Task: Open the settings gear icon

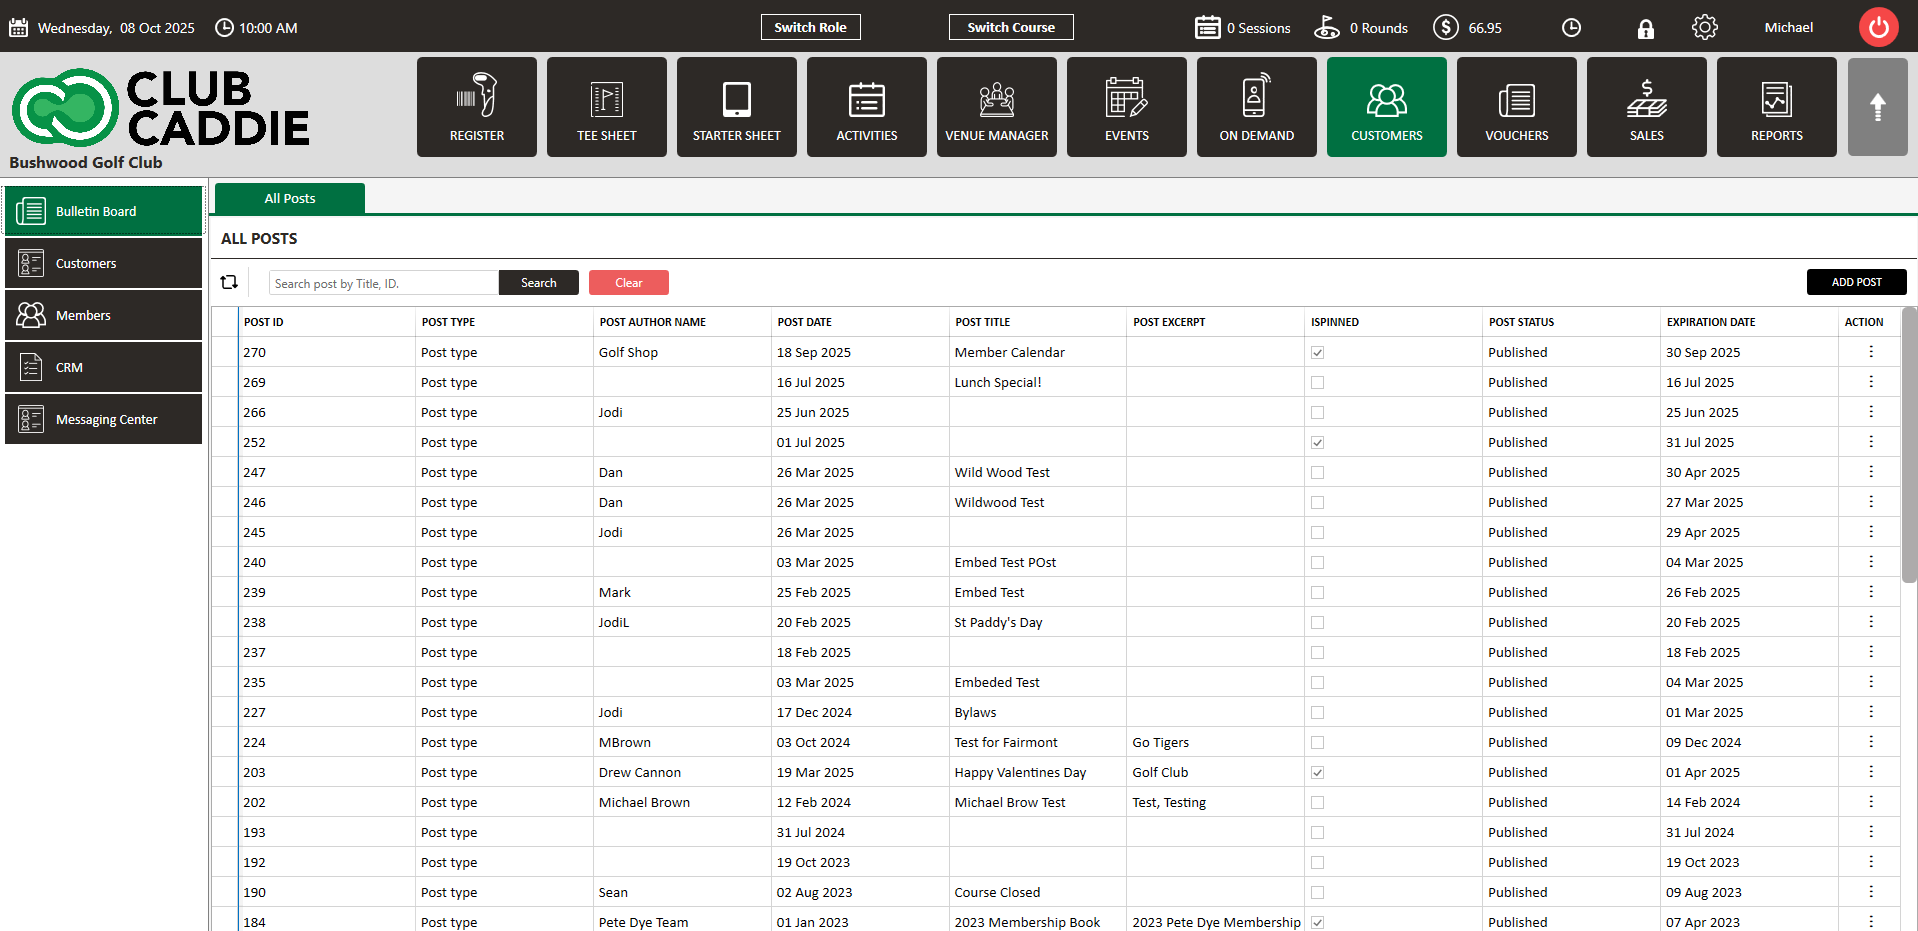Action: pyautogui.click(x=1704, y=27)
